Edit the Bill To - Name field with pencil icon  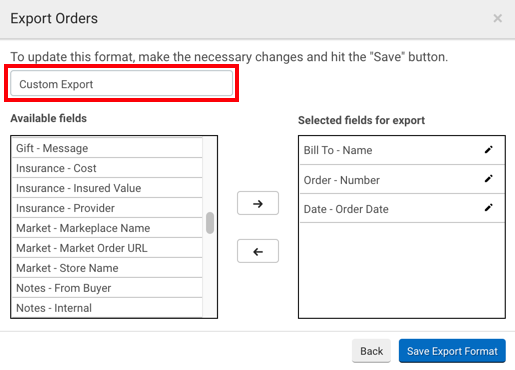coord(488,150)
